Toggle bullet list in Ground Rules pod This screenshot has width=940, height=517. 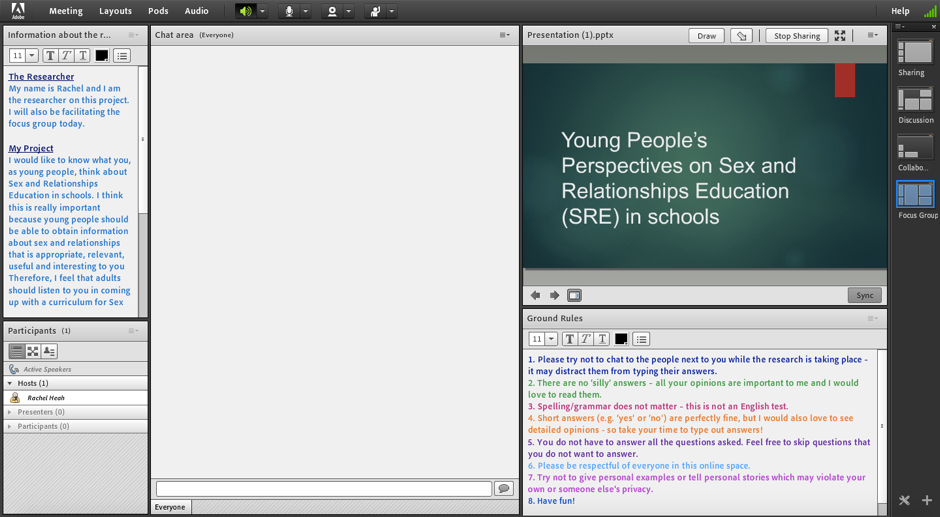click(641, 339)
